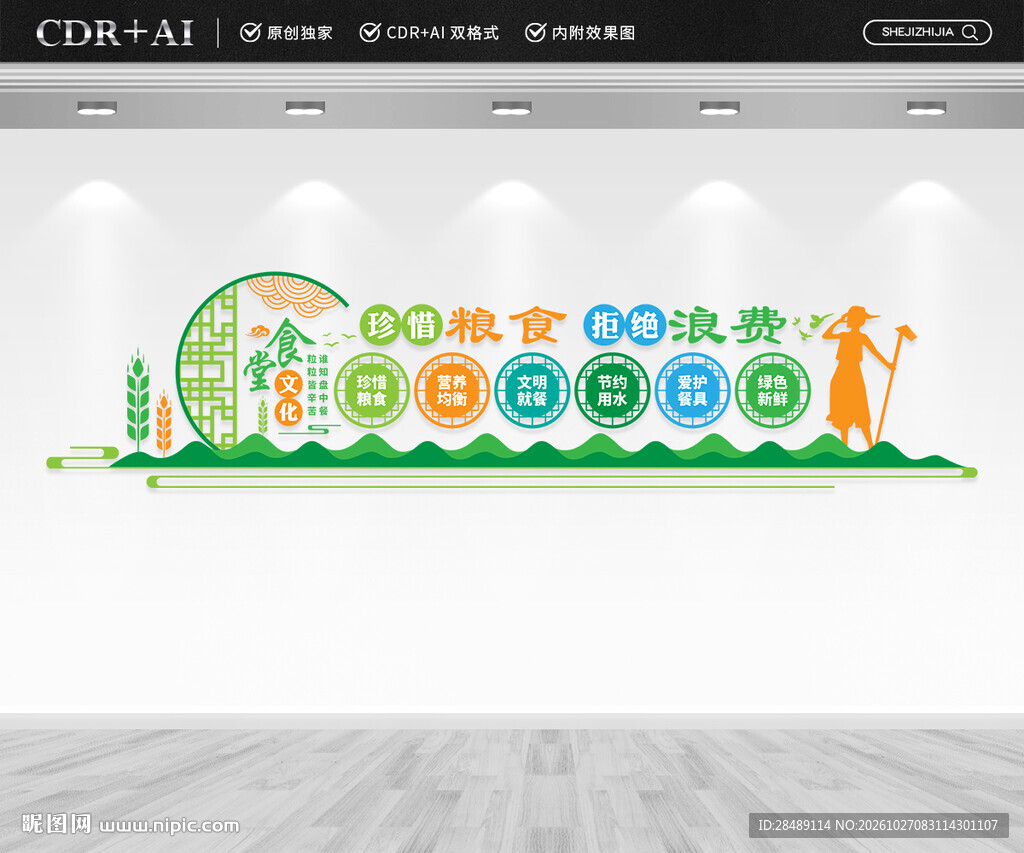Click the ID number label at bottom right

878,826
